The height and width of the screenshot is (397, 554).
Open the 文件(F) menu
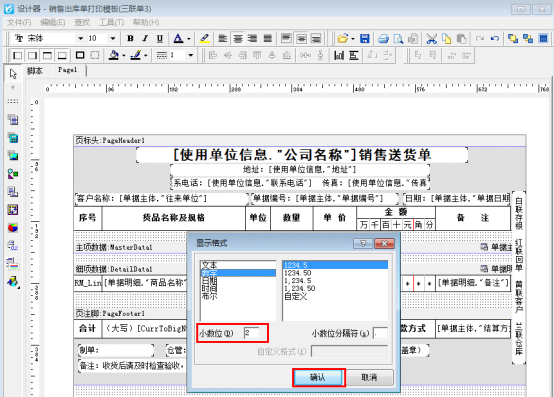[x=19, y=23]
